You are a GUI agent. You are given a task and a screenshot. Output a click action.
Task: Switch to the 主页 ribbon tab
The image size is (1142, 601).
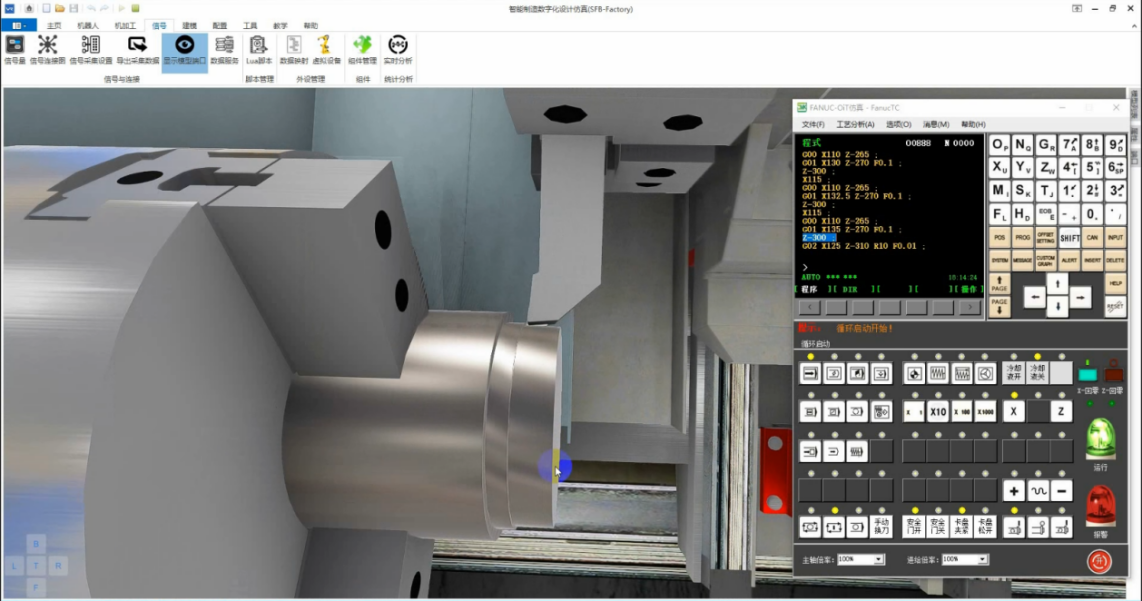[54, 25]
